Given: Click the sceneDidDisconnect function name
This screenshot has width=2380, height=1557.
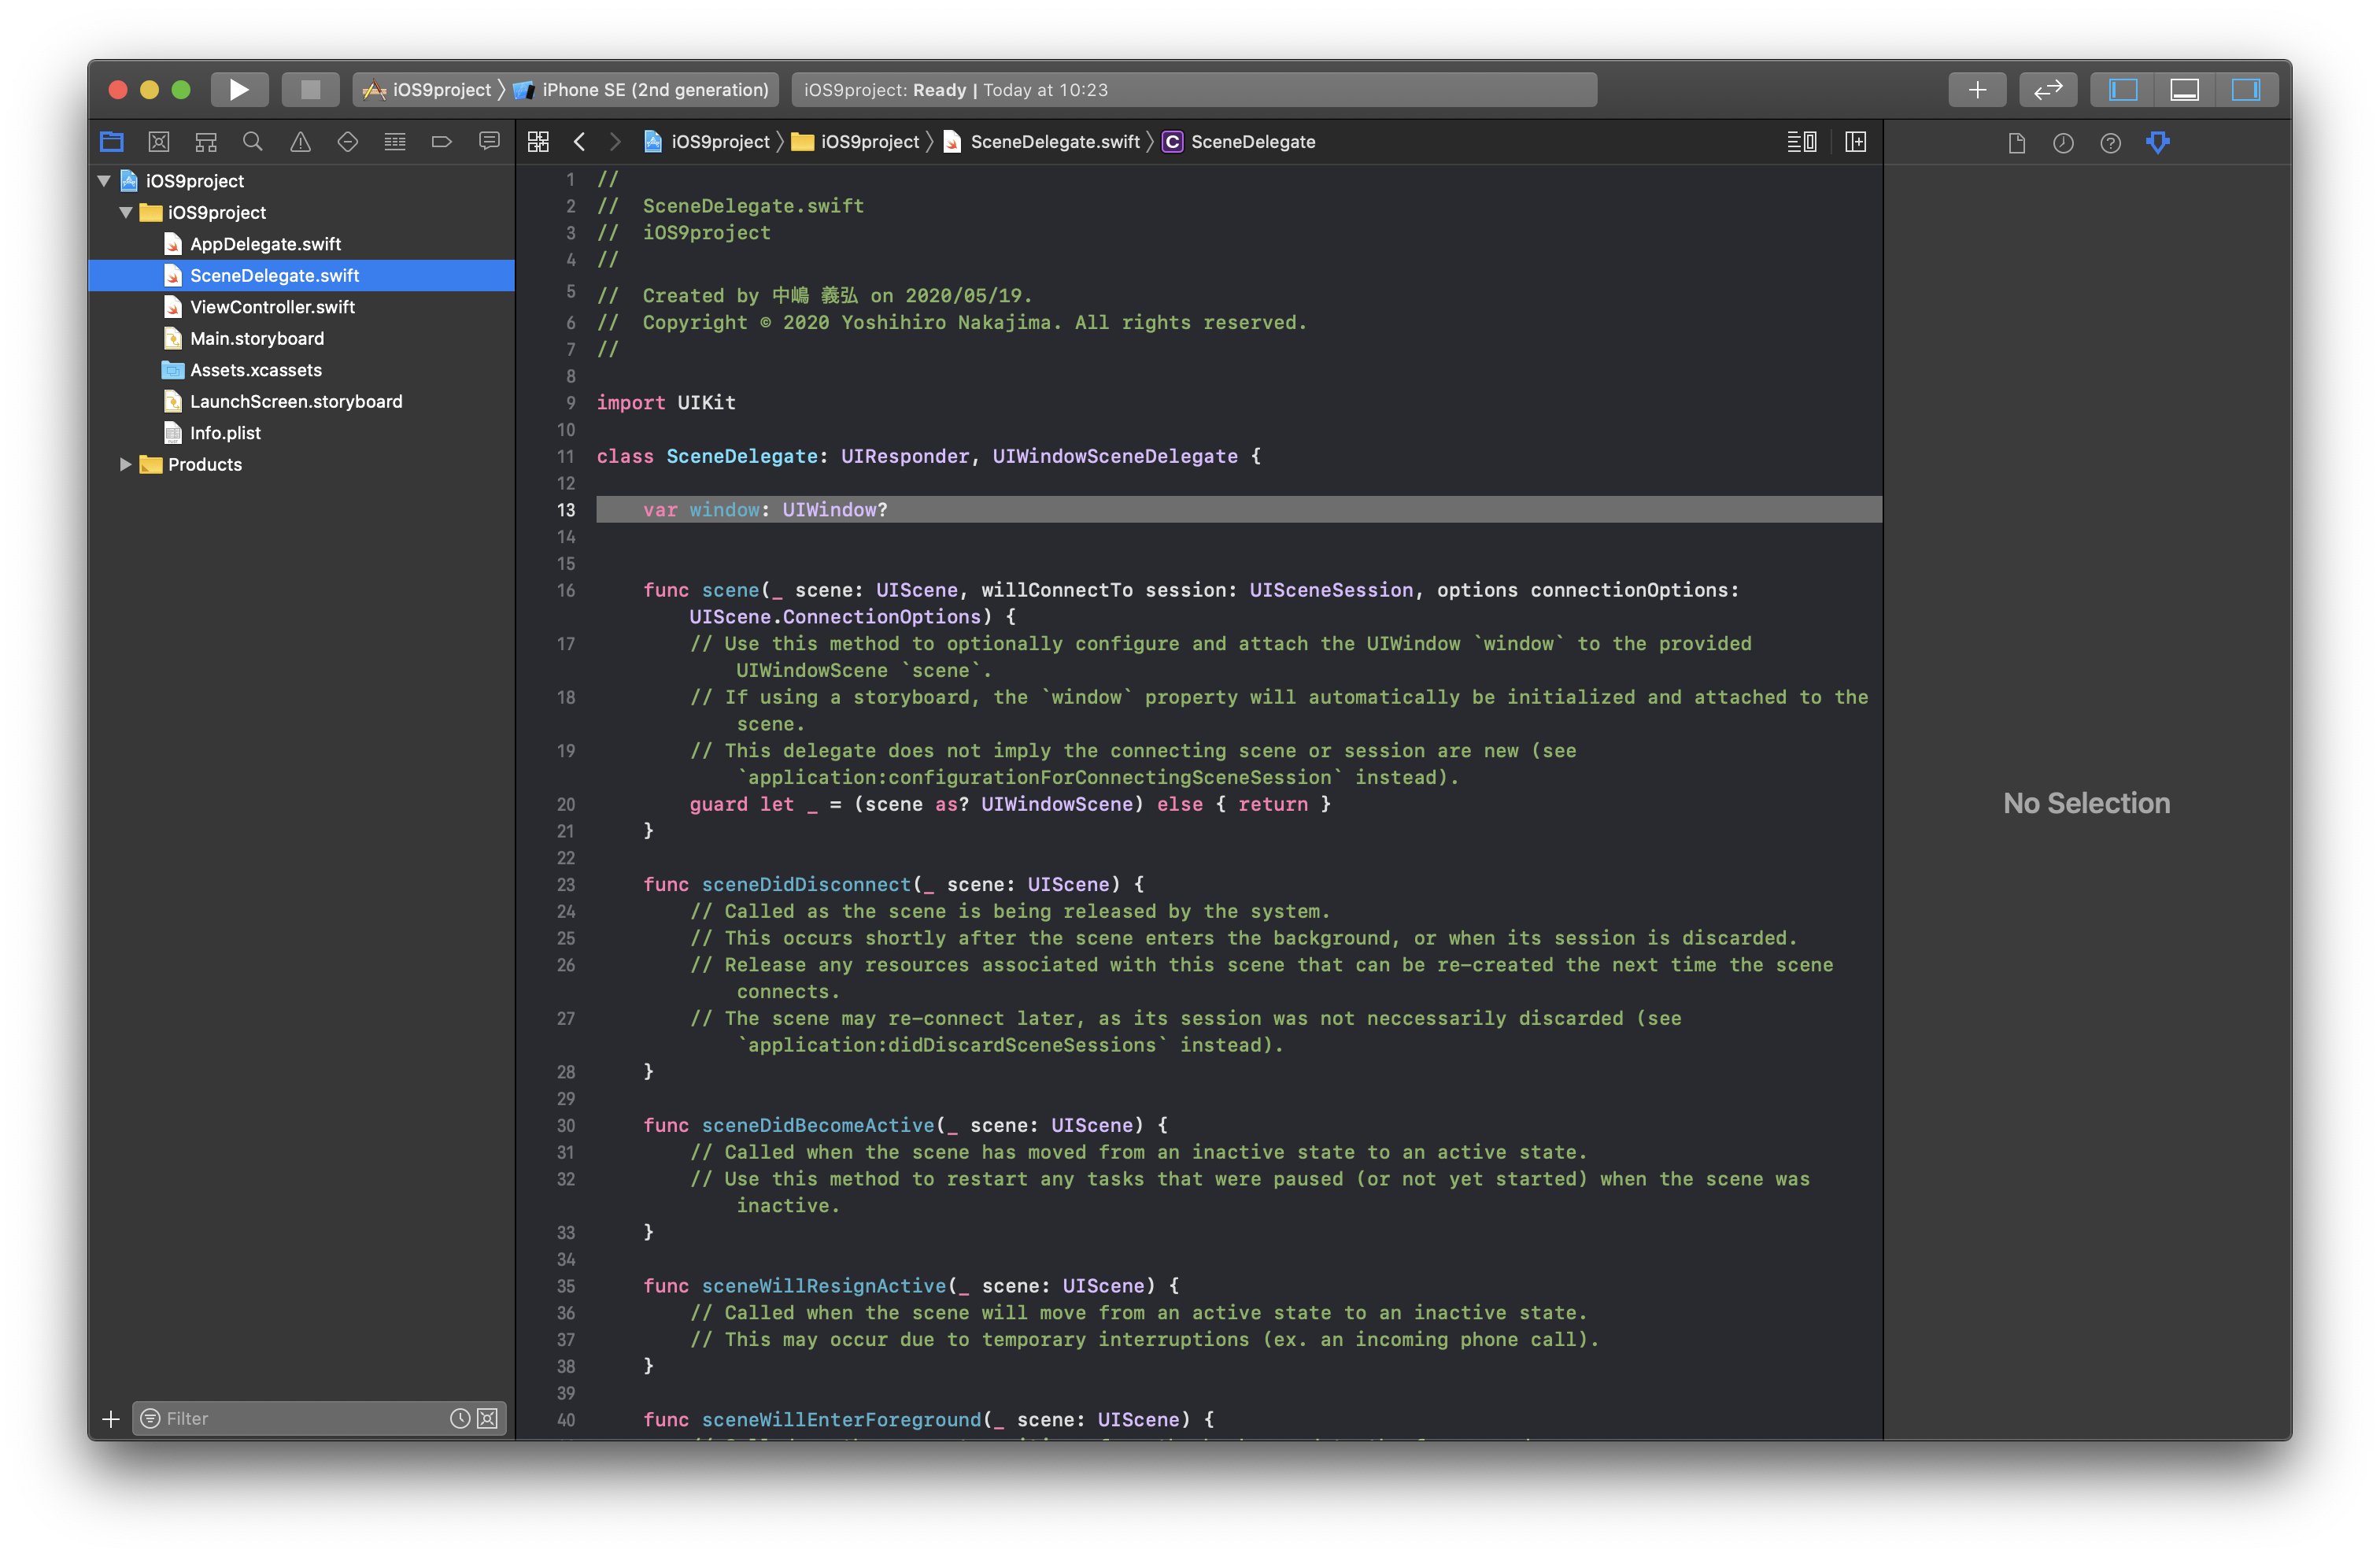Looking at the screenshot, I should [806, 885].
